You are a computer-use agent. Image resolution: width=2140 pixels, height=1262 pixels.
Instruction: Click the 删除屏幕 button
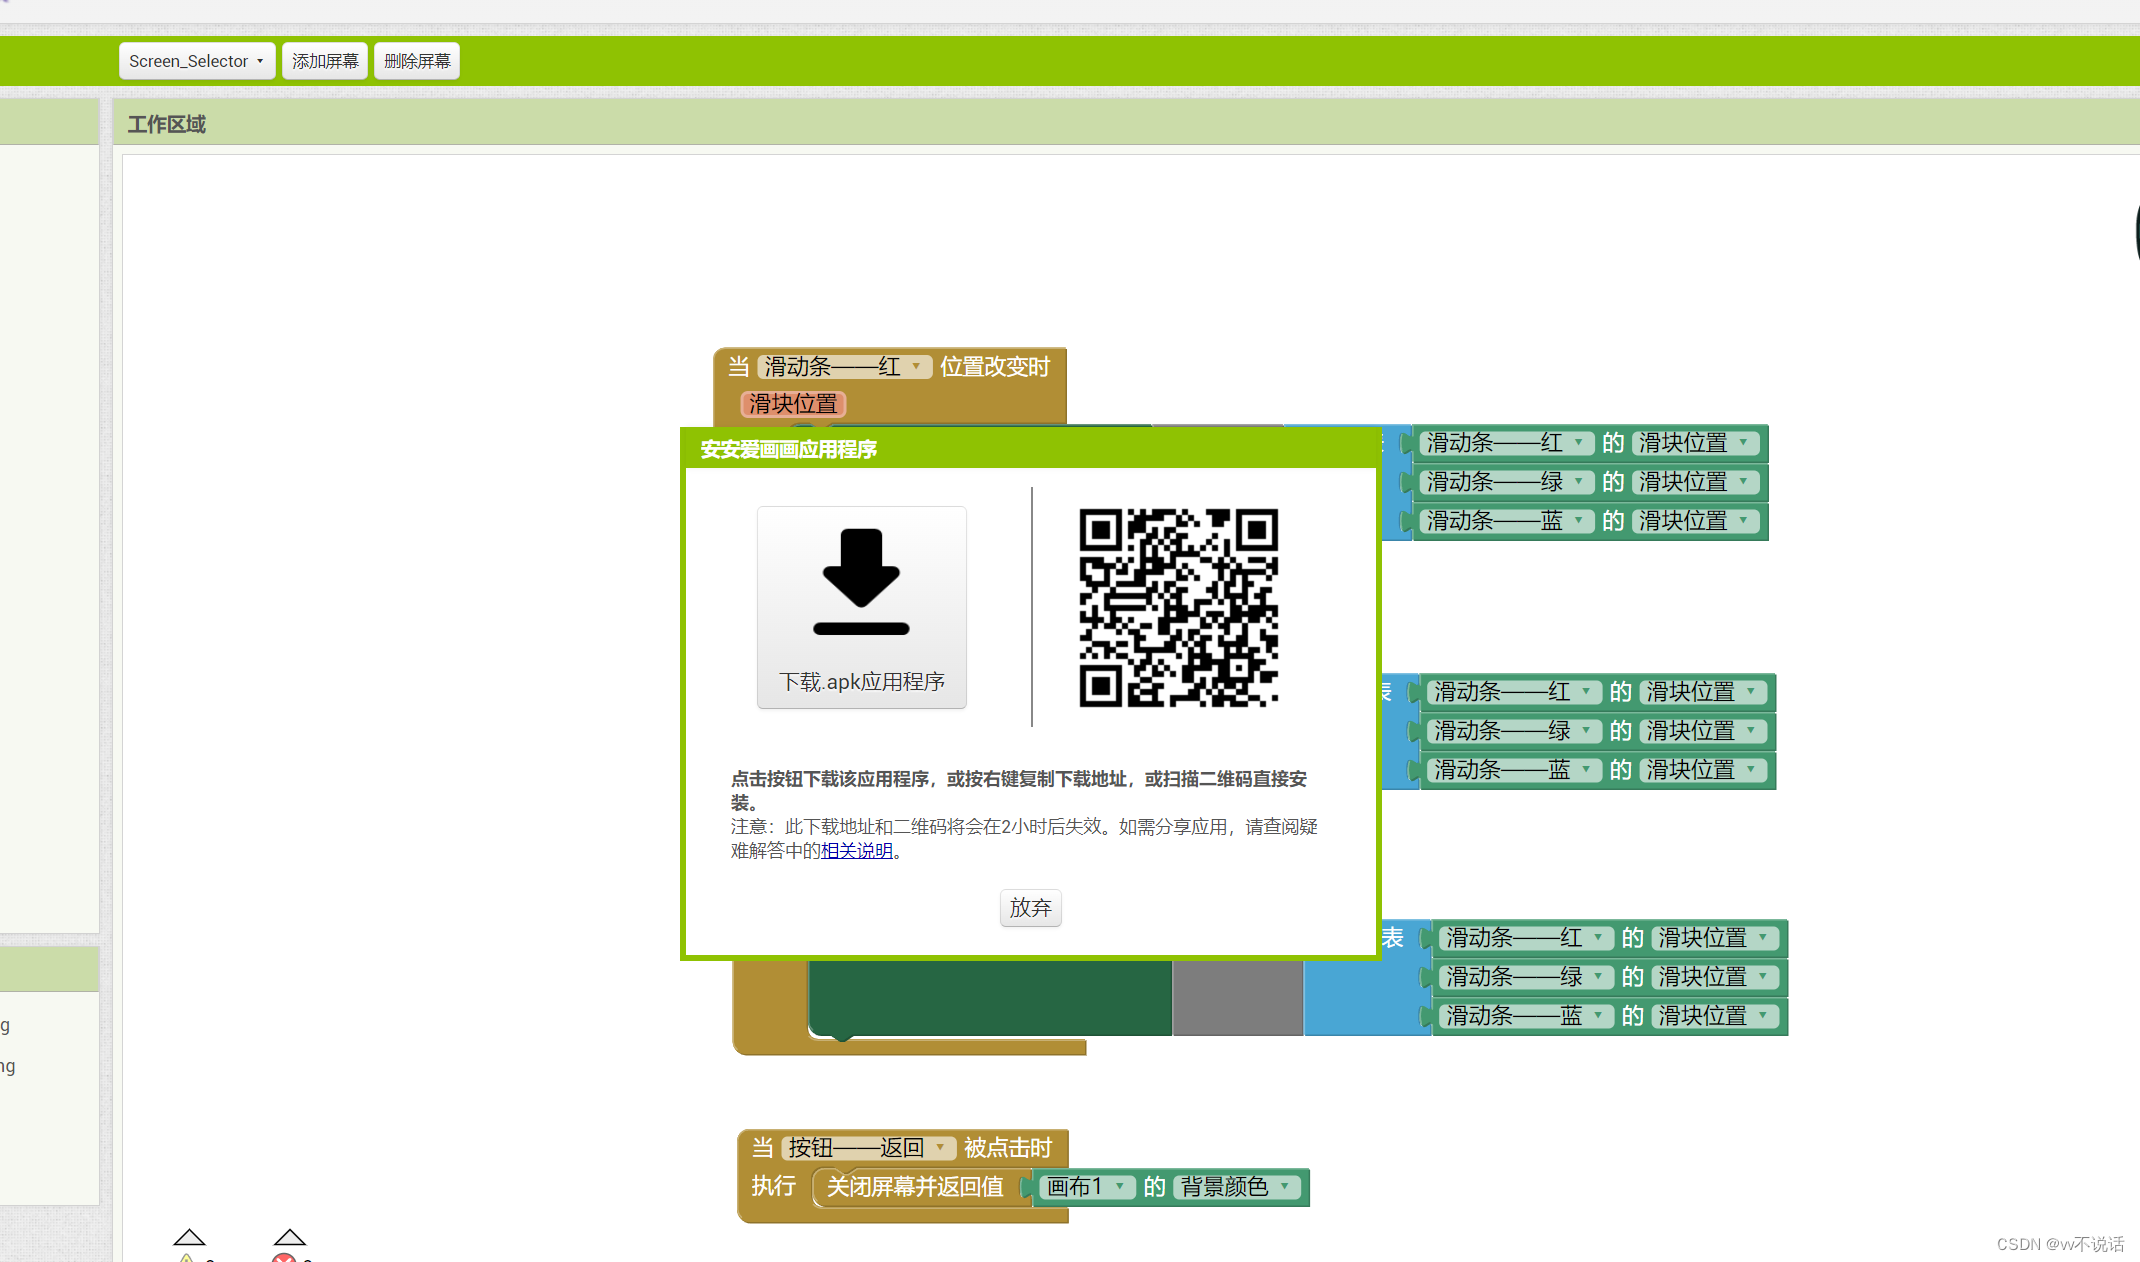[417, 61]
